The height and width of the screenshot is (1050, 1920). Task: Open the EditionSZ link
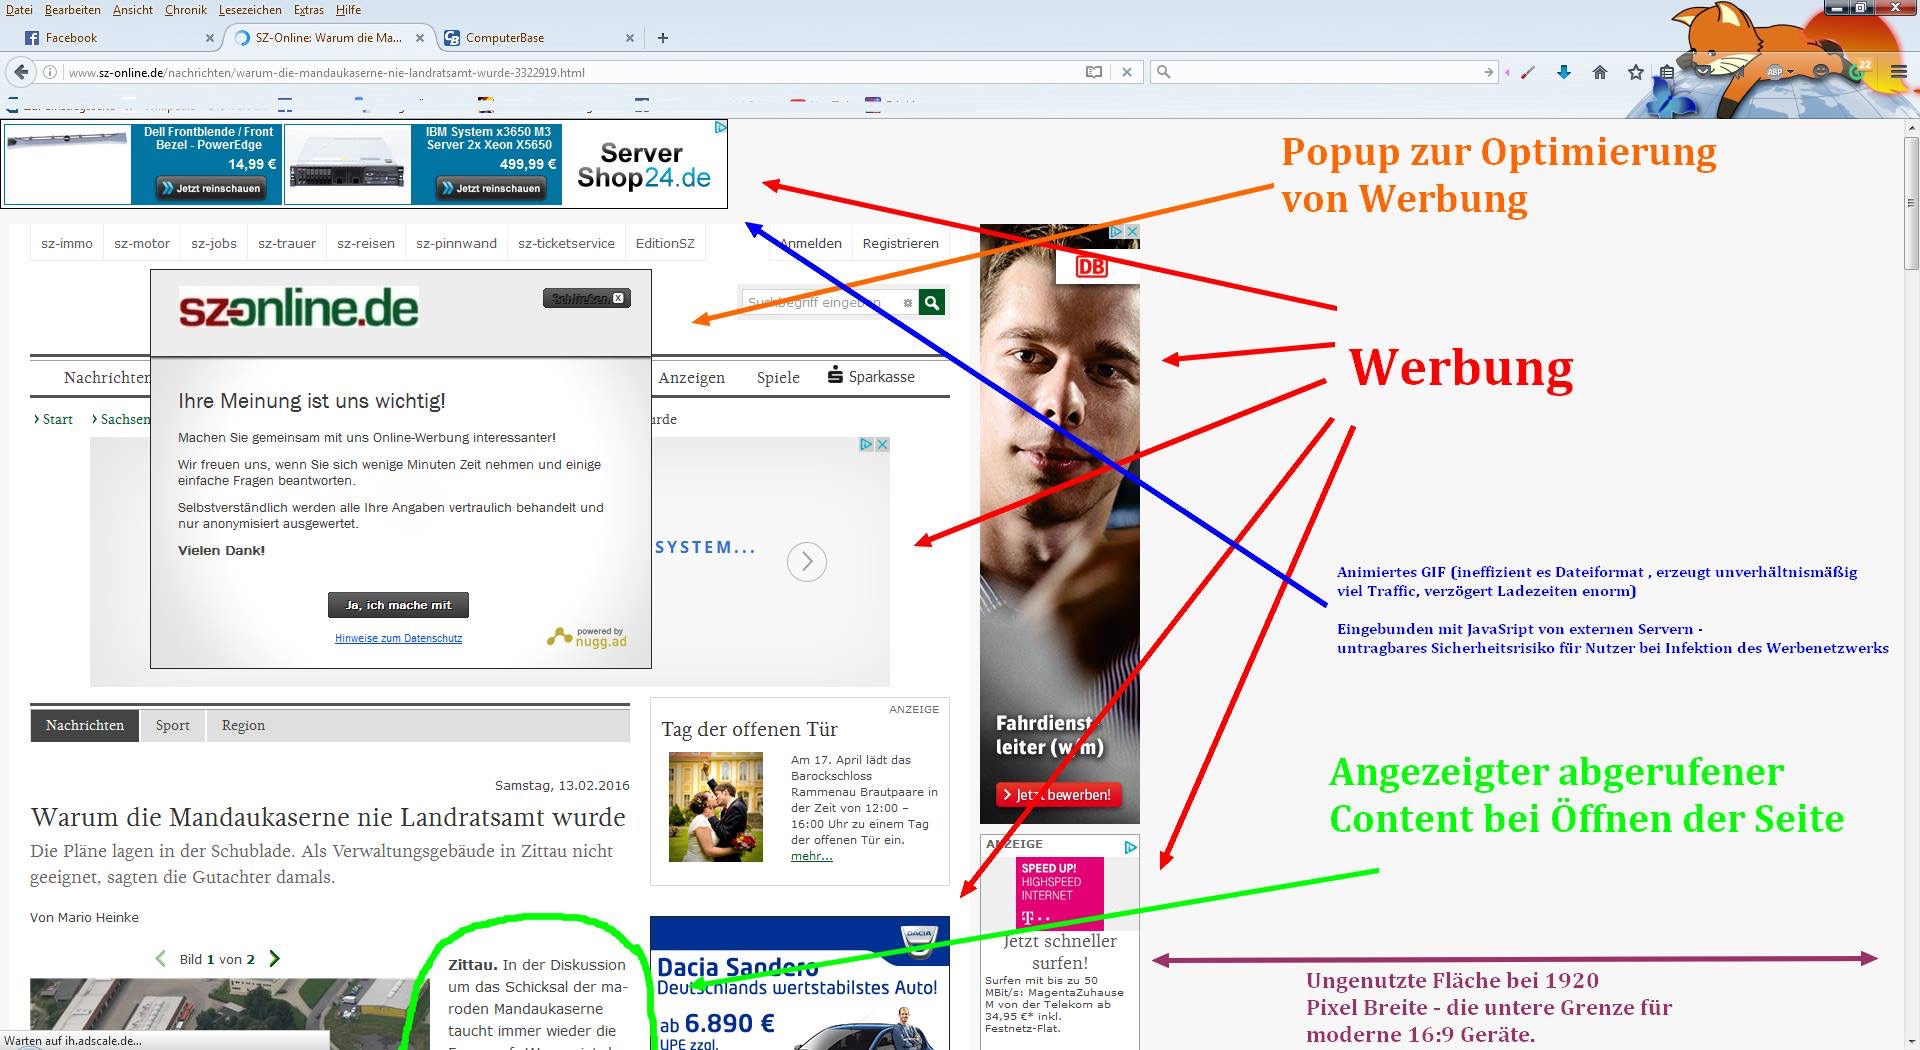pyautogui.click(x=665, y=243)
